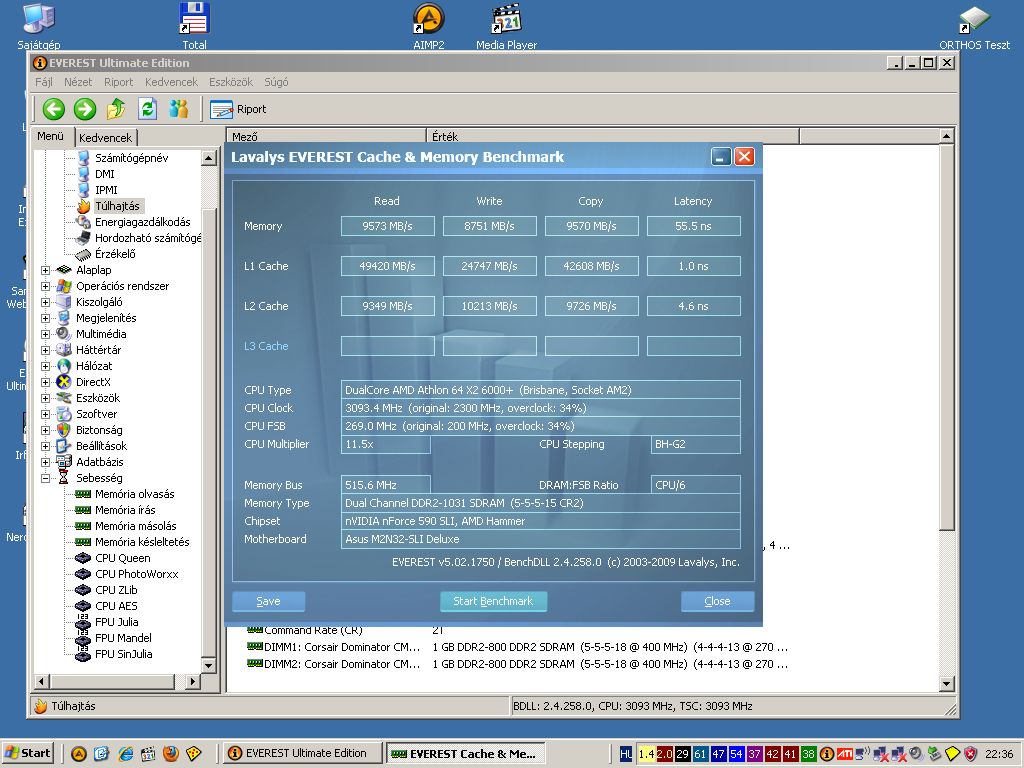Expand the DirectX tree node
Image resolution: width=1024 pixels, height=768 pixels.
pyautogui.click(x=45, y=382)
